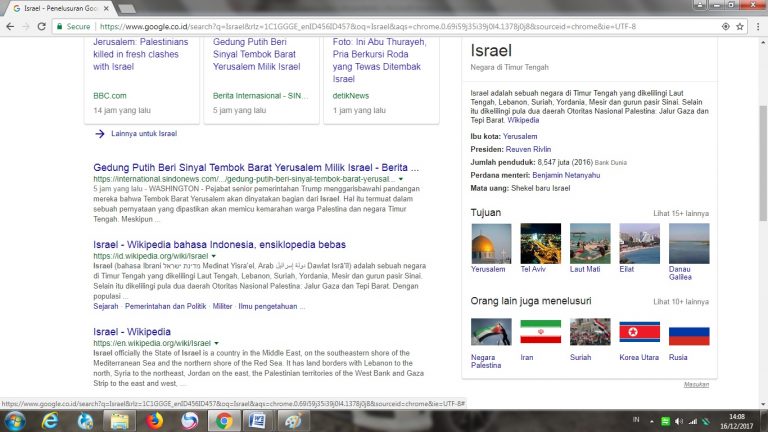The image size is (768, 432).
Task: Open Internet Explorer from the taskbar
Action: point(49,420)
